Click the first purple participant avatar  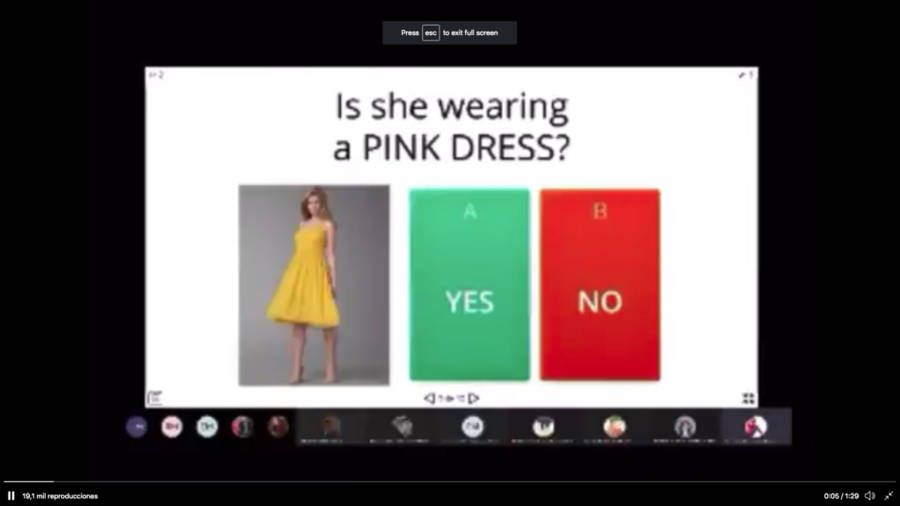tap(136, 427)
